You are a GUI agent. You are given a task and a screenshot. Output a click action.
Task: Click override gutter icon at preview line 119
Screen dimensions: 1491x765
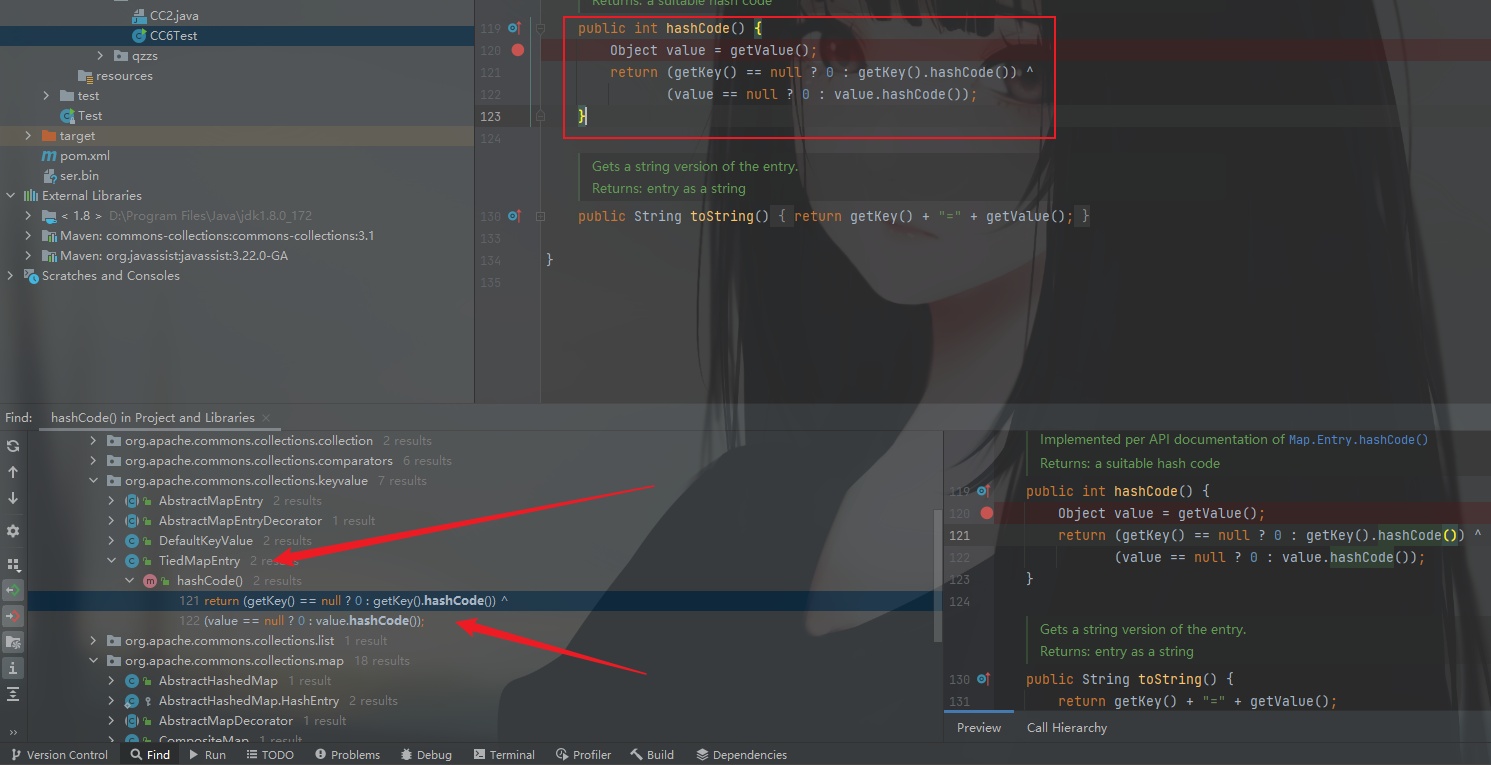[x=983, y=491]
